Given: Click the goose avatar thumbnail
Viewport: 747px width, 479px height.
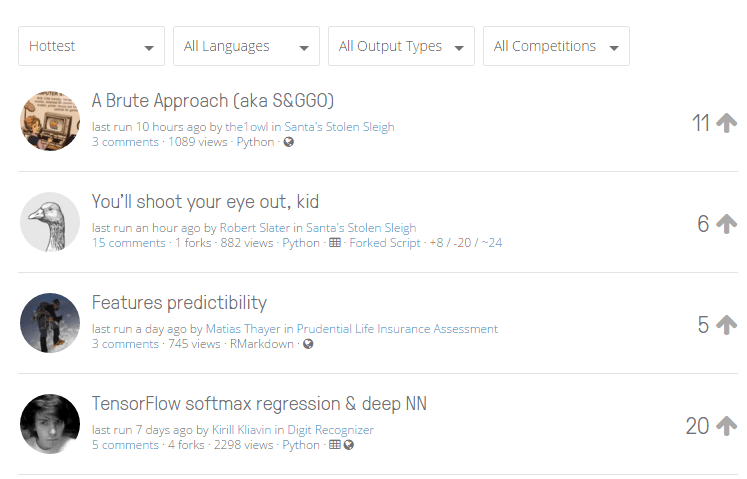Looking at the screenshot, I should [50, 222].
